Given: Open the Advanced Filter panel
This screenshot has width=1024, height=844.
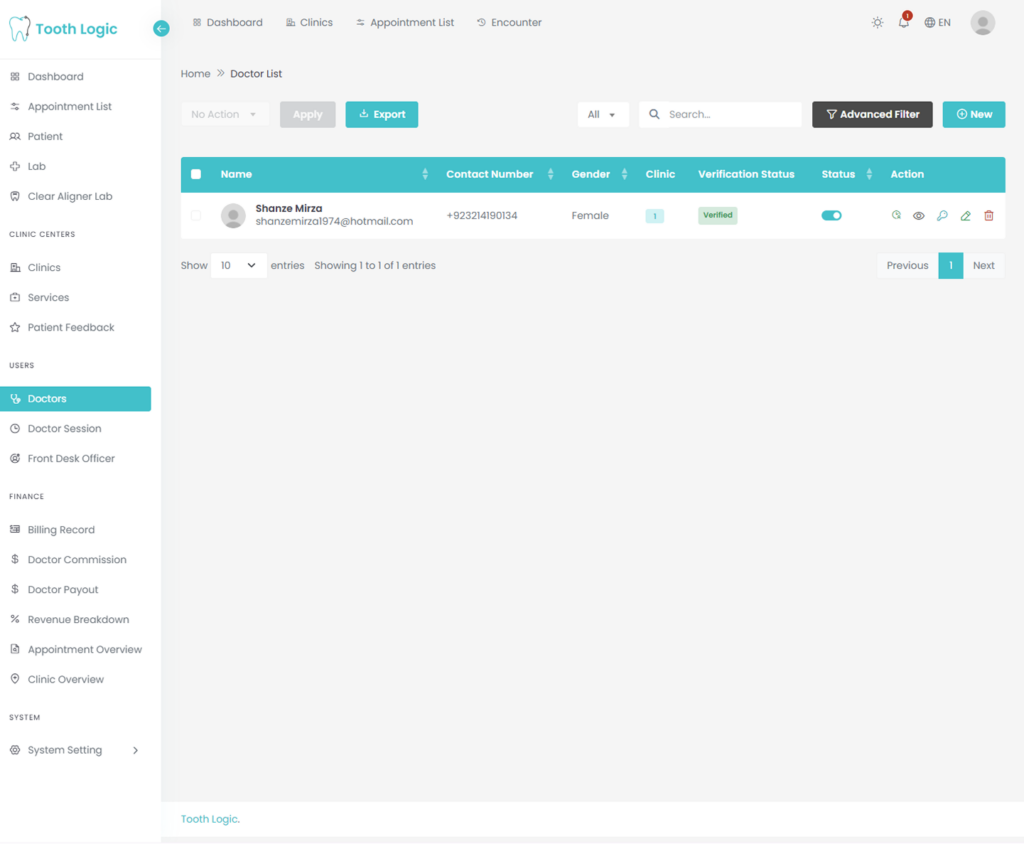Looking at the screenshot, I should tap(872, 114).
